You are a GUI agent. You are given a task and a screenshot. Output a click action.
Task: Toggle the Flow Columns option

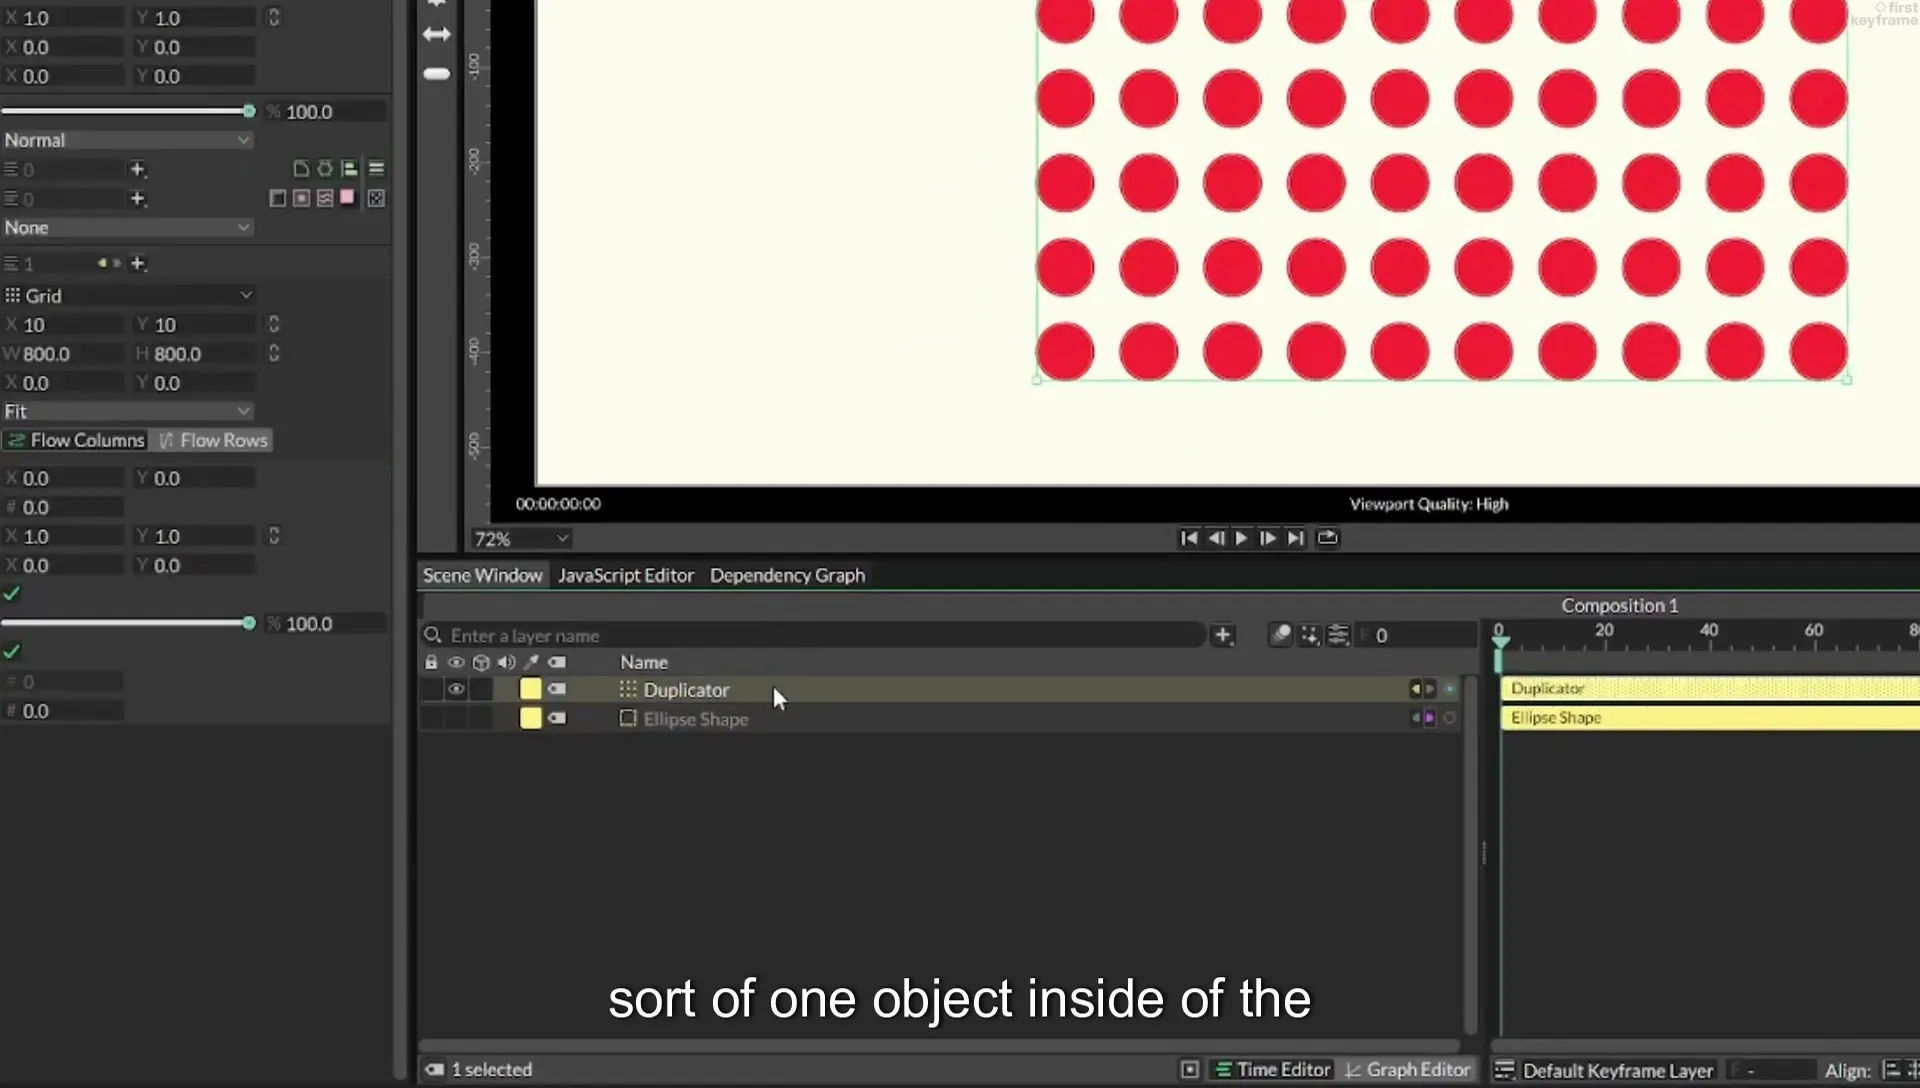(x=76, y=440)
